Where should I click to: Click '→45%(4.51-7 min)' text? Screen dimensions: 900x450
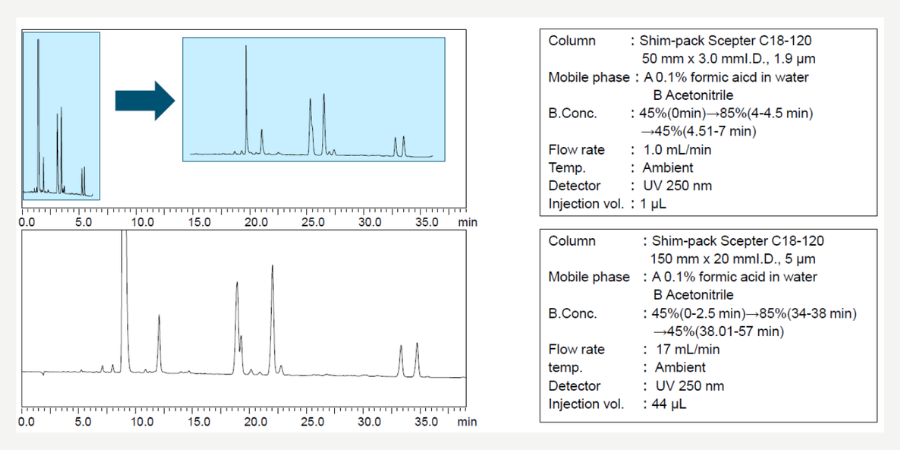(698, 131)
